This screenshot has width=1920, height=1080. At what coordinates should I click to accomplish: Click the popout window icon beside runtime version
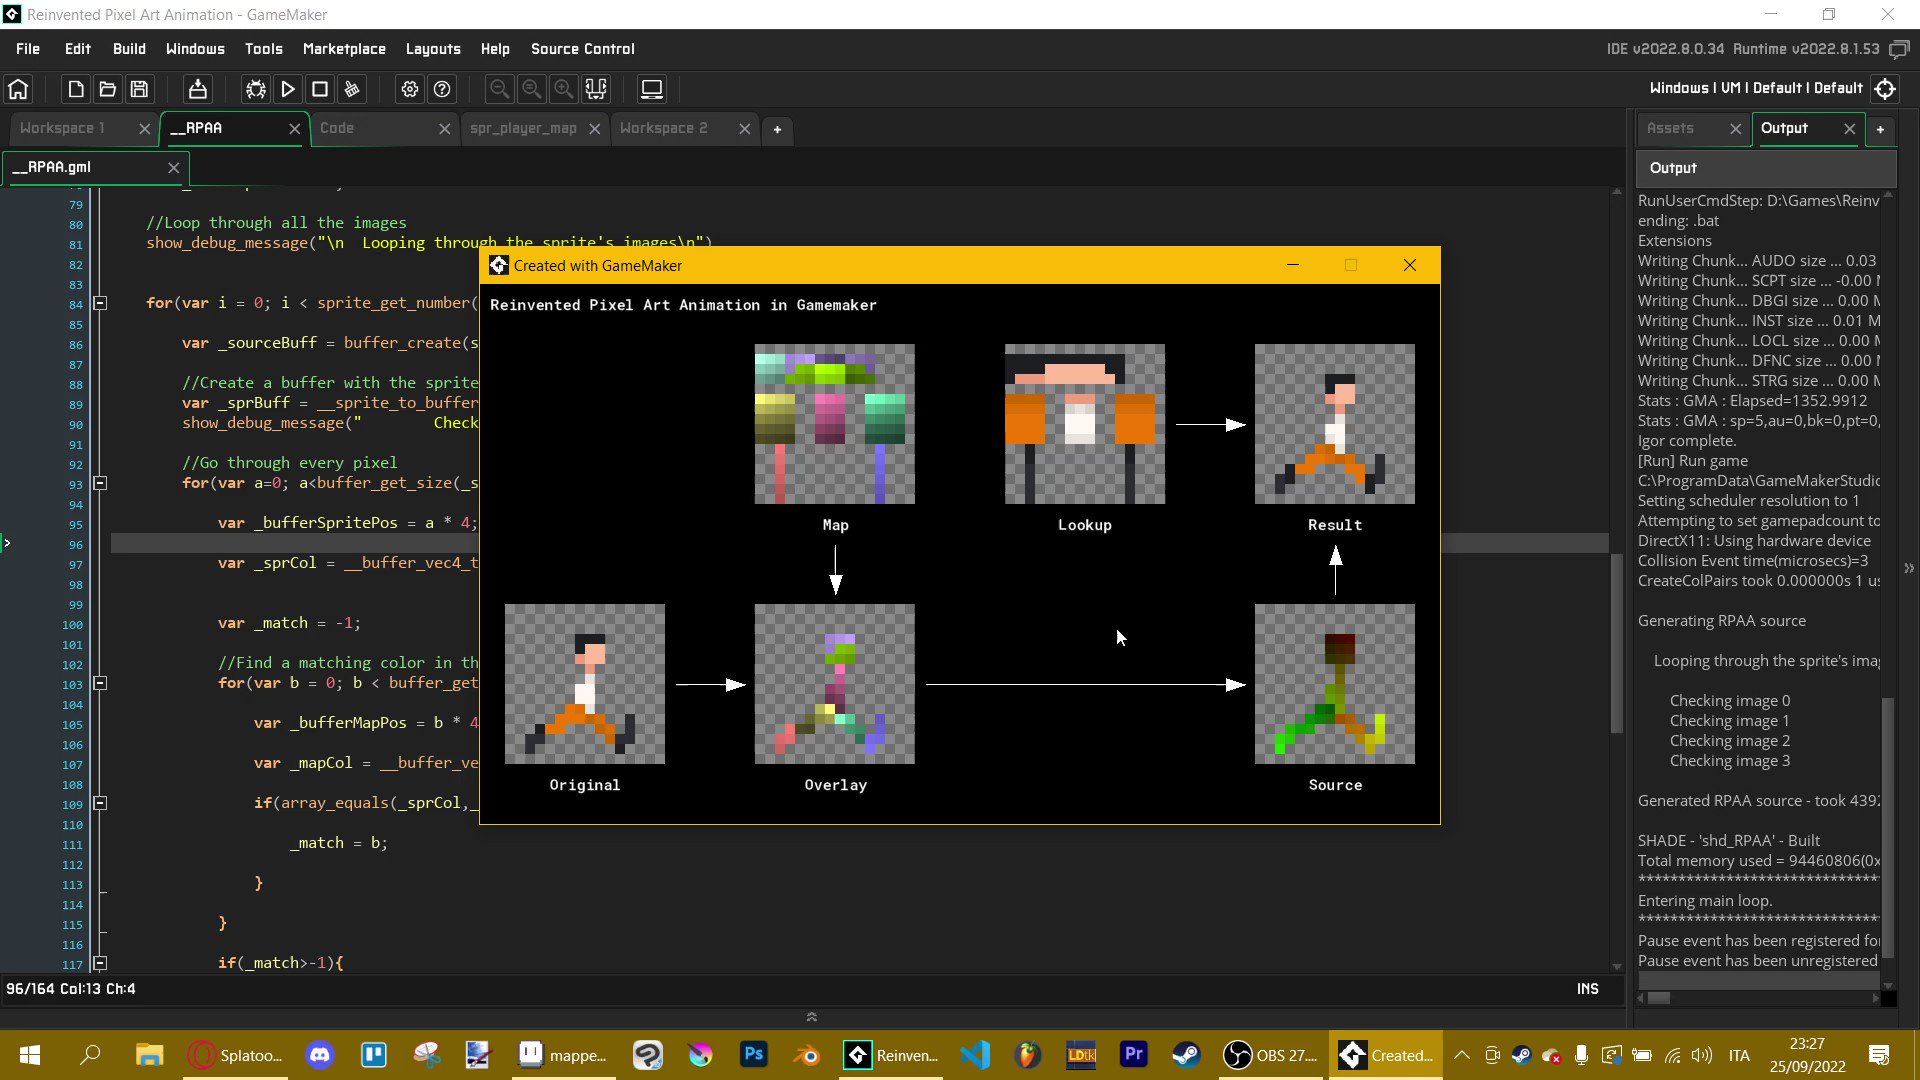click(x=1899, y=49)
